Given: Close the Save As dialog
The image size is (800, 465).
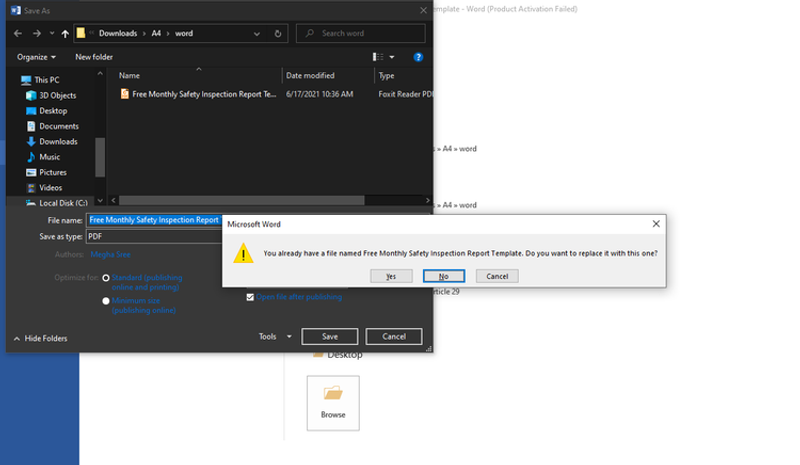Looking at the screenshot, I should click(423, 10).
